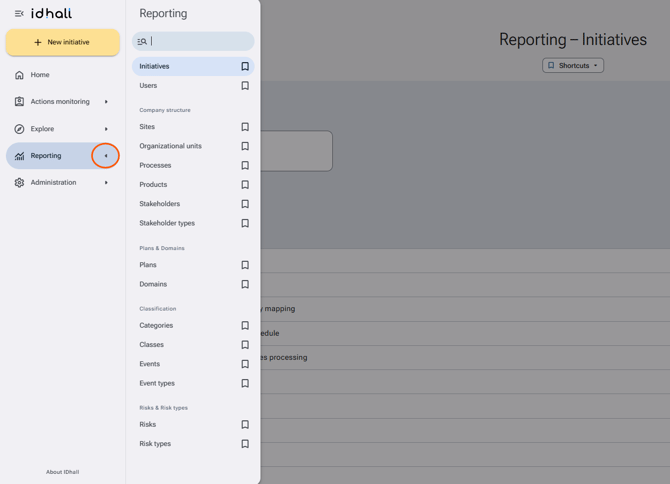Bookmark the Categories report
The height and width of the screenshot is (484, 670).
pyautogui.click(x=245, y=326)
